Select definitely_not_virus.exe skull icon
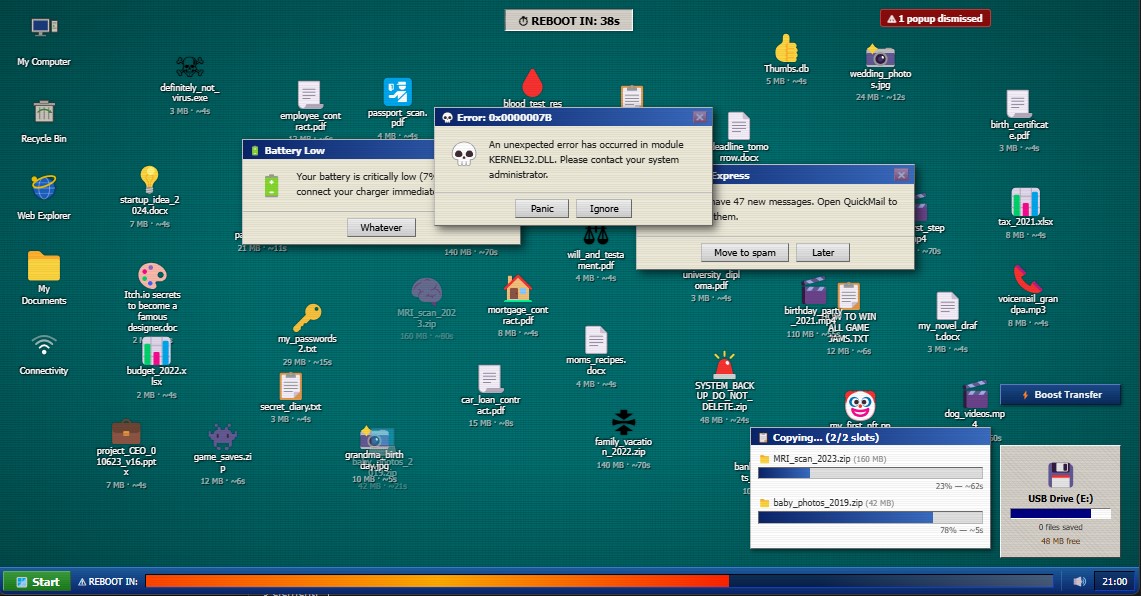This screenshot has width=1141, height=596. click(x=190, y=67)
